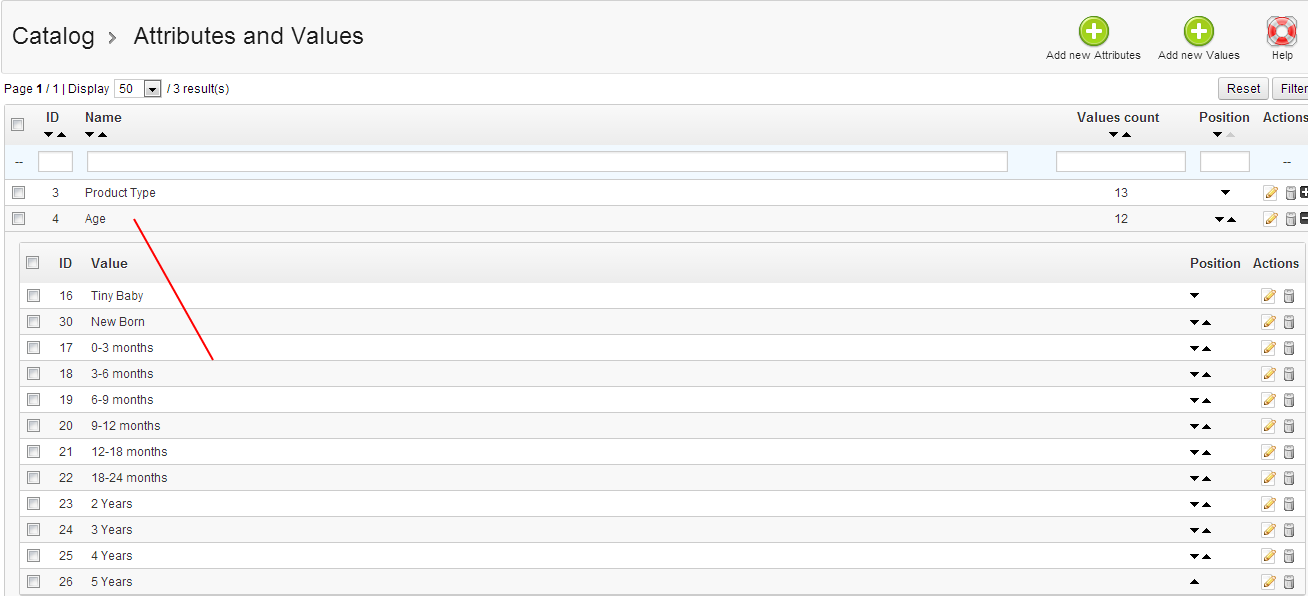Tick the Product Type row checkbox
Image resolution: width=1308 pixels, height=596 pixels.
tap(18, 193)
